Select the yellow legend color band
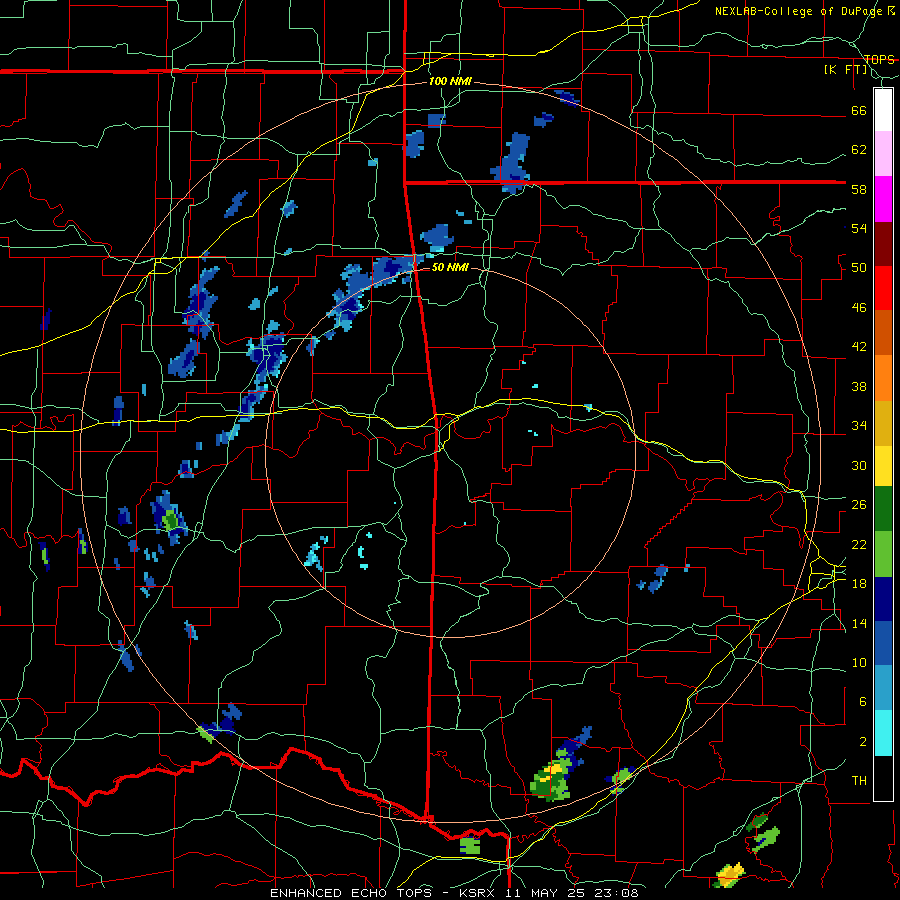This screenshot has width=900, height=900. pos(883,466)
